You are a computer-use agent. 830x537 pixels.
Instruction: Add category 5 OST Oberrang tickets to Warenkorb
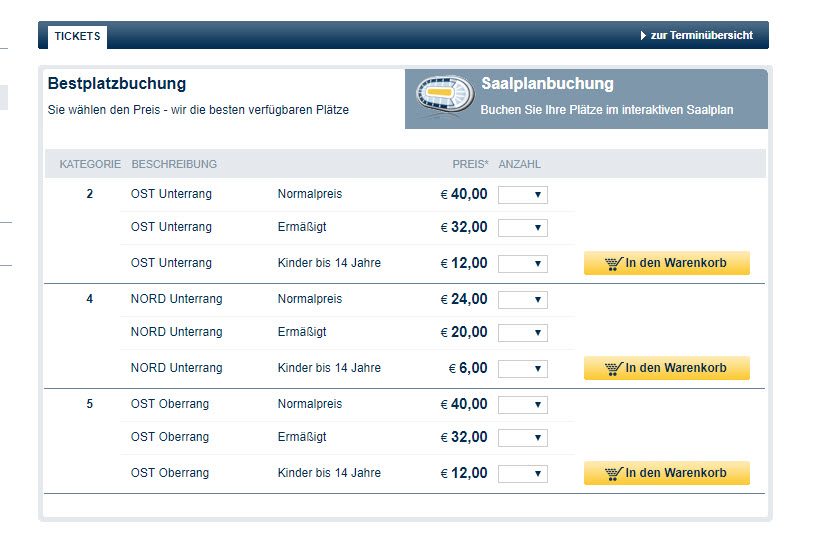coord(666,473)
